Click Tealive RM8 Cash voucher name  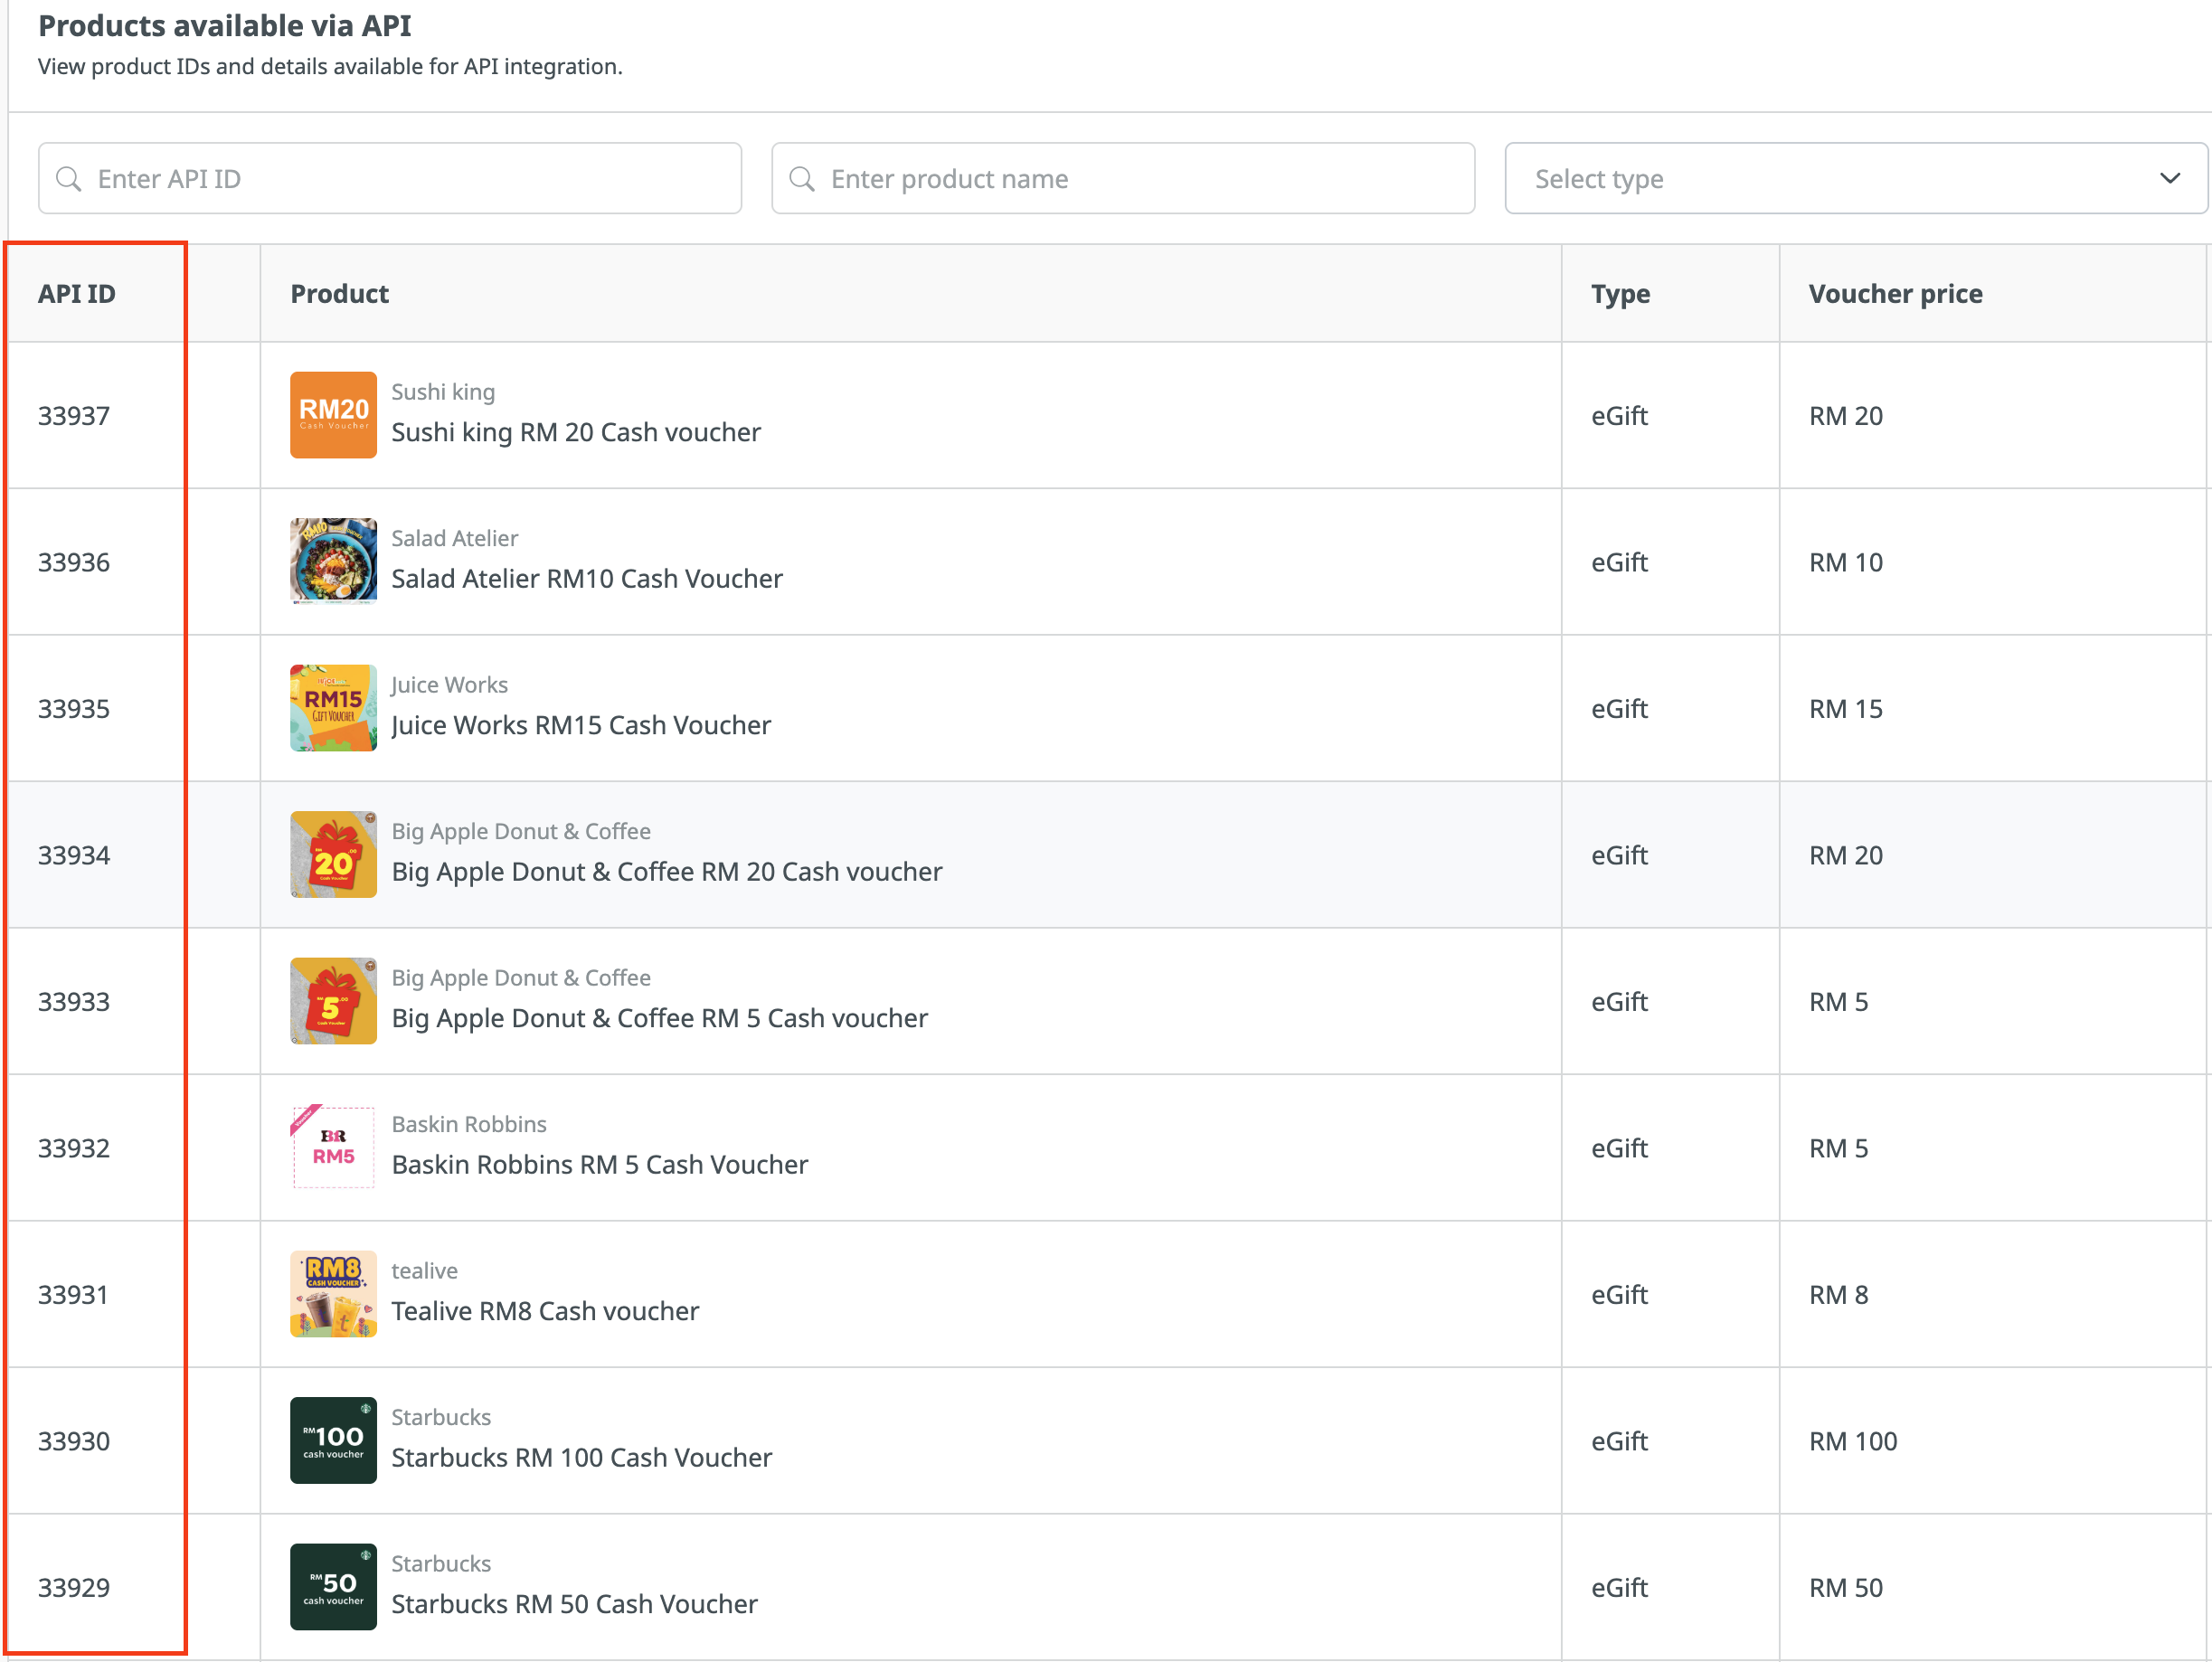pos(545,1311)
